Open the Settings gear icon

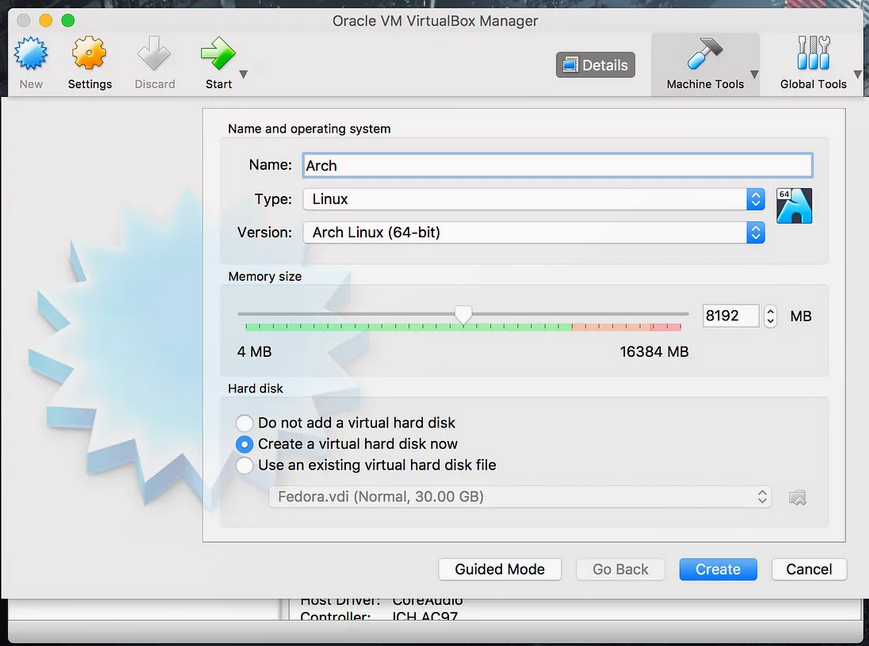tap(90, 54)
